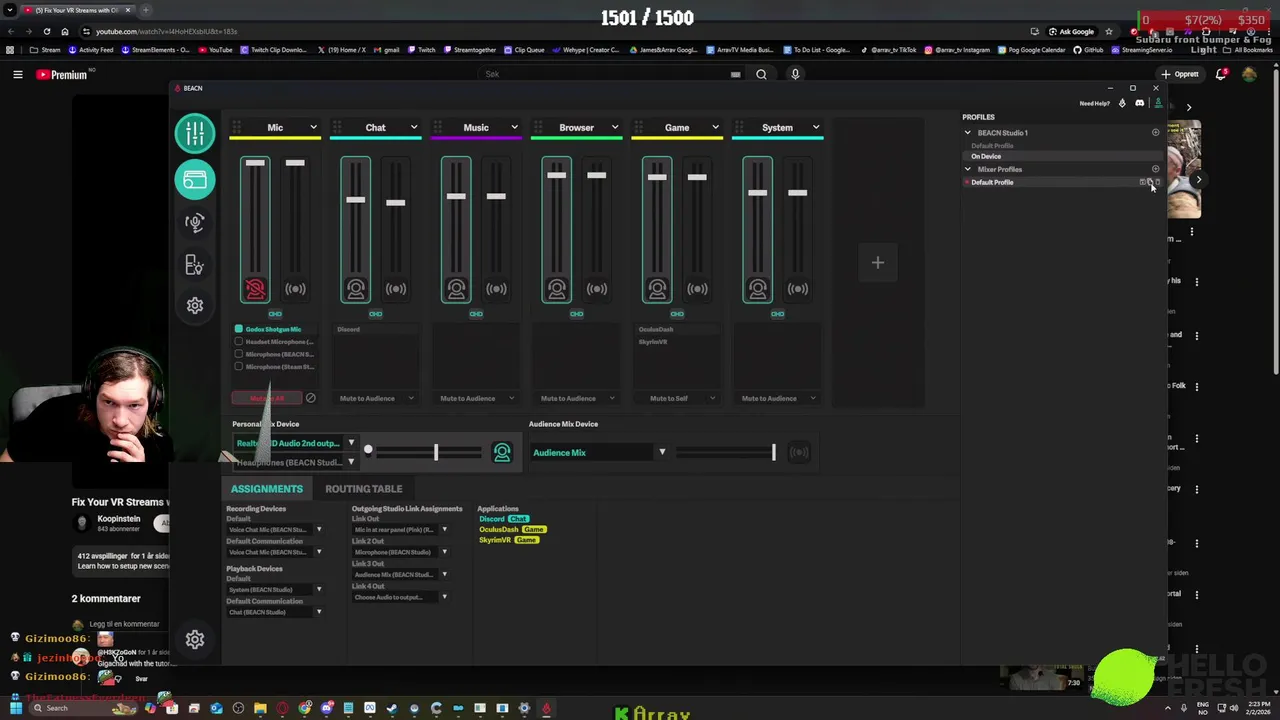1280x720 pixels.
Task: Click YouTube search field in browser
Action: pyautogui.click(x=605, y=74)
